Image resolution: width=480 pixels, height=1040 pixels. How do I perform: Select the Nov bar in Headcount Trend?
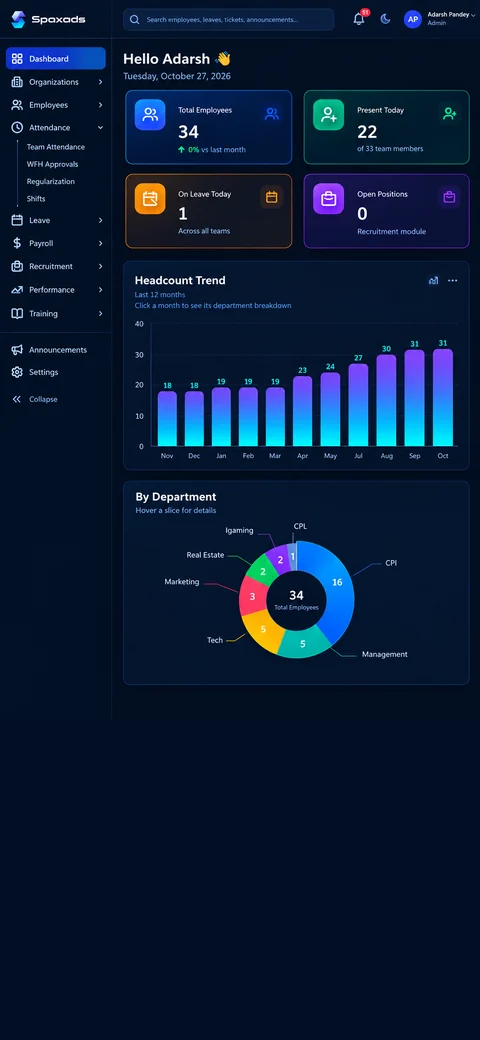(167, 419)
